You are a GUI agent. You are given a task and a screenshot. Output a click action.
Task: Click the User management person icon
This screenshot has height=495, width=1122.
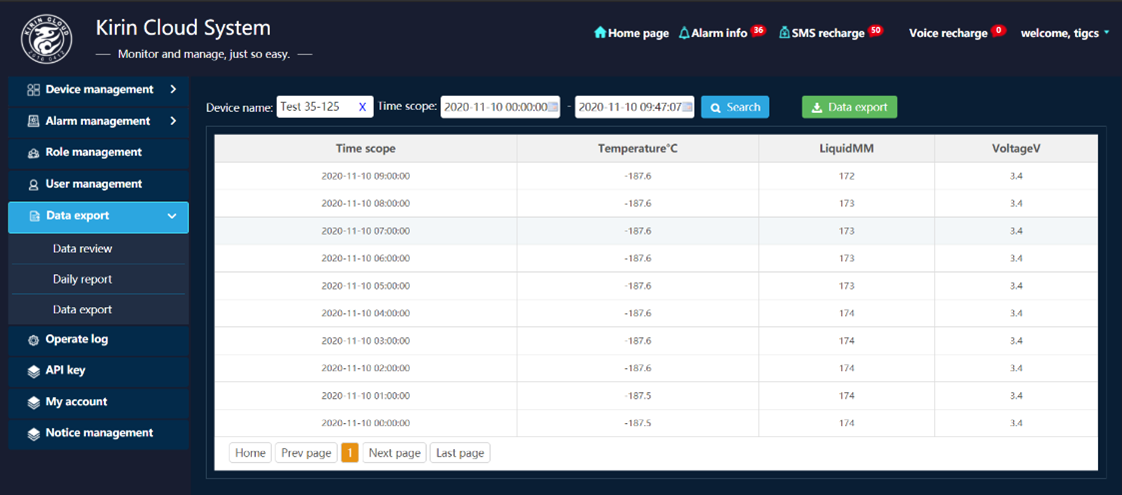33,185
